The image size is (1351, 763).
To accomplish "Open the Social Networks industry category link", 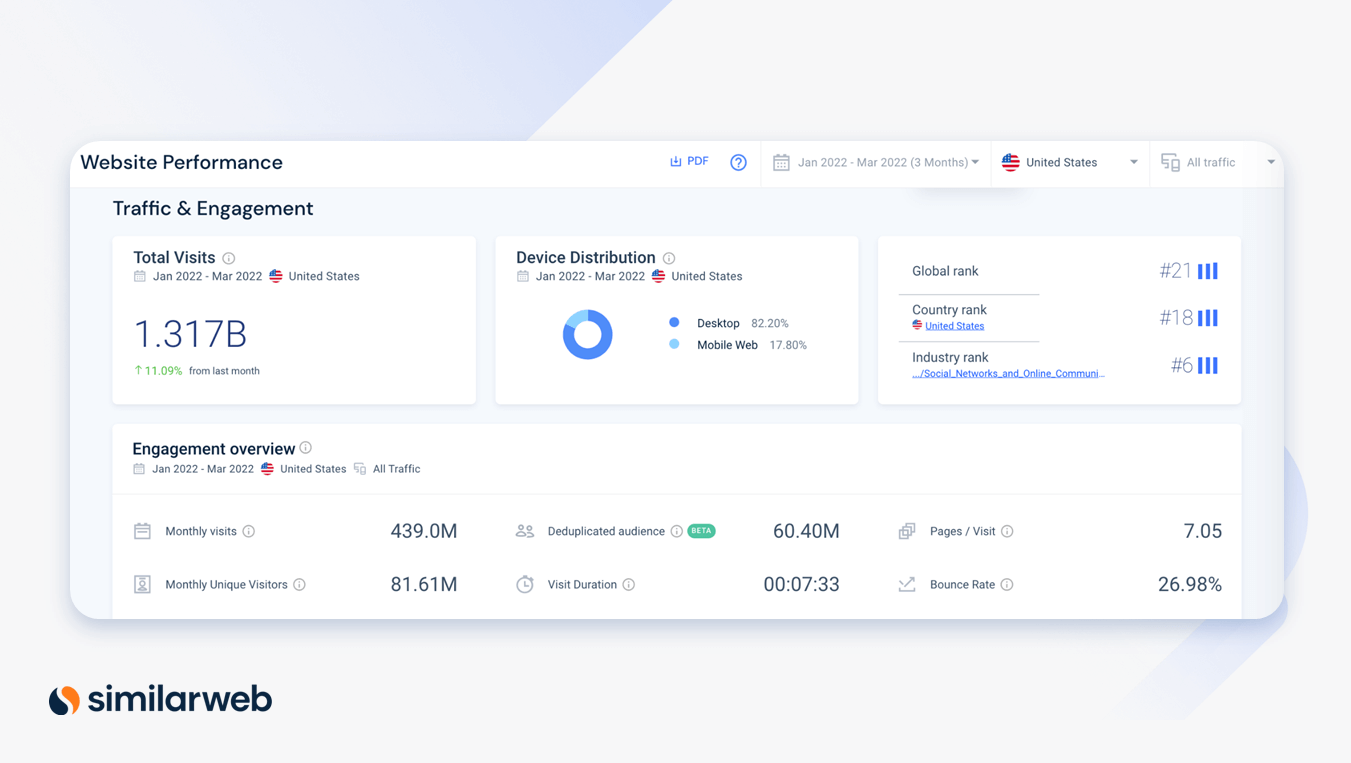I will tap(1007, 374).
